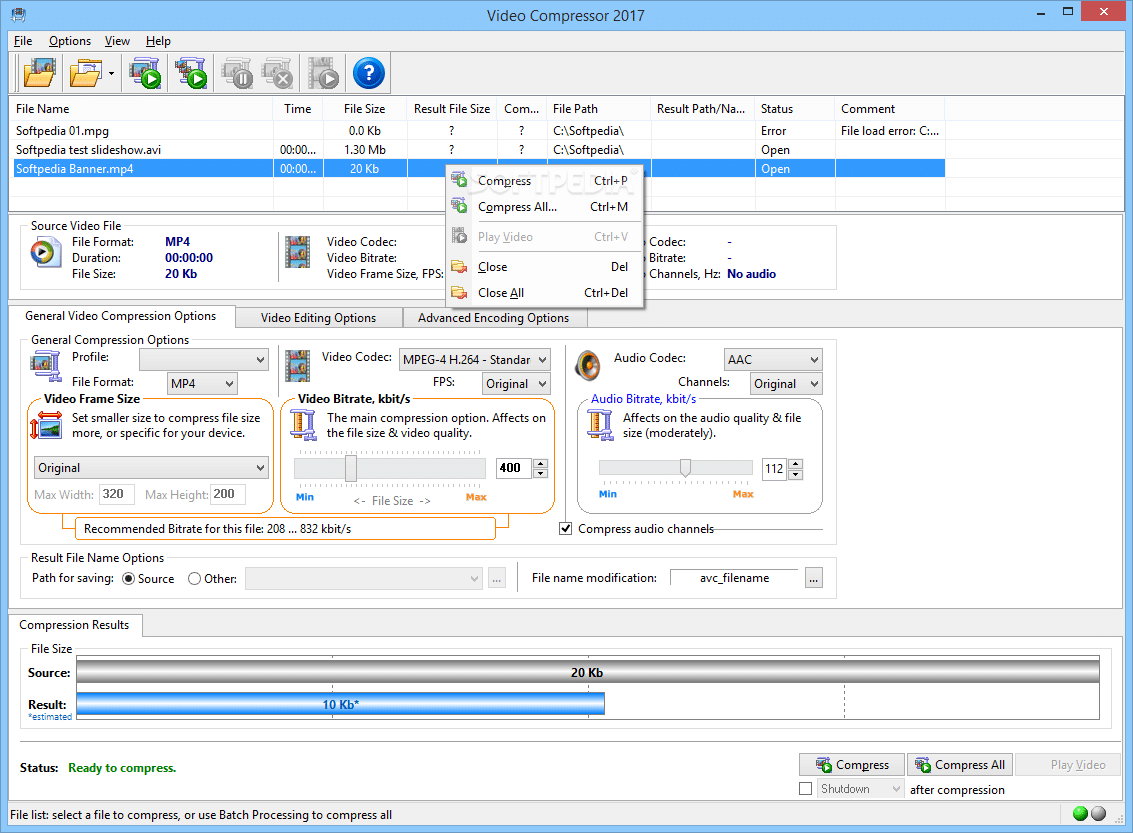Open the Options menu
Viewport: 1133px width, 833px height.
pyautogui.click(x=70, y=41)
